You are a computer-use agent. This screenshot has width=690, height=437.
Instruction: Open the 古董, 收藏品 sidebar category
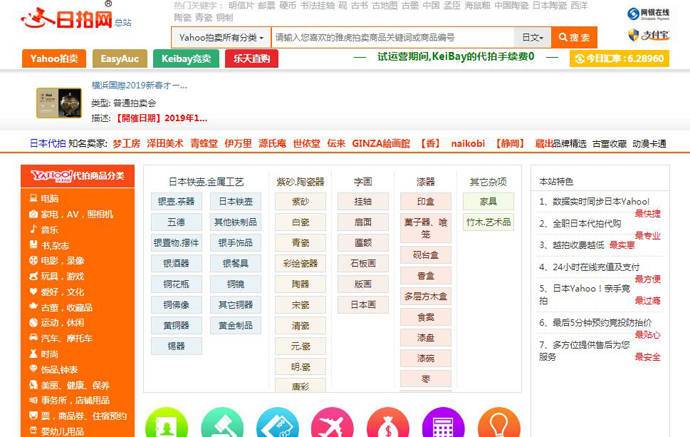61,307
